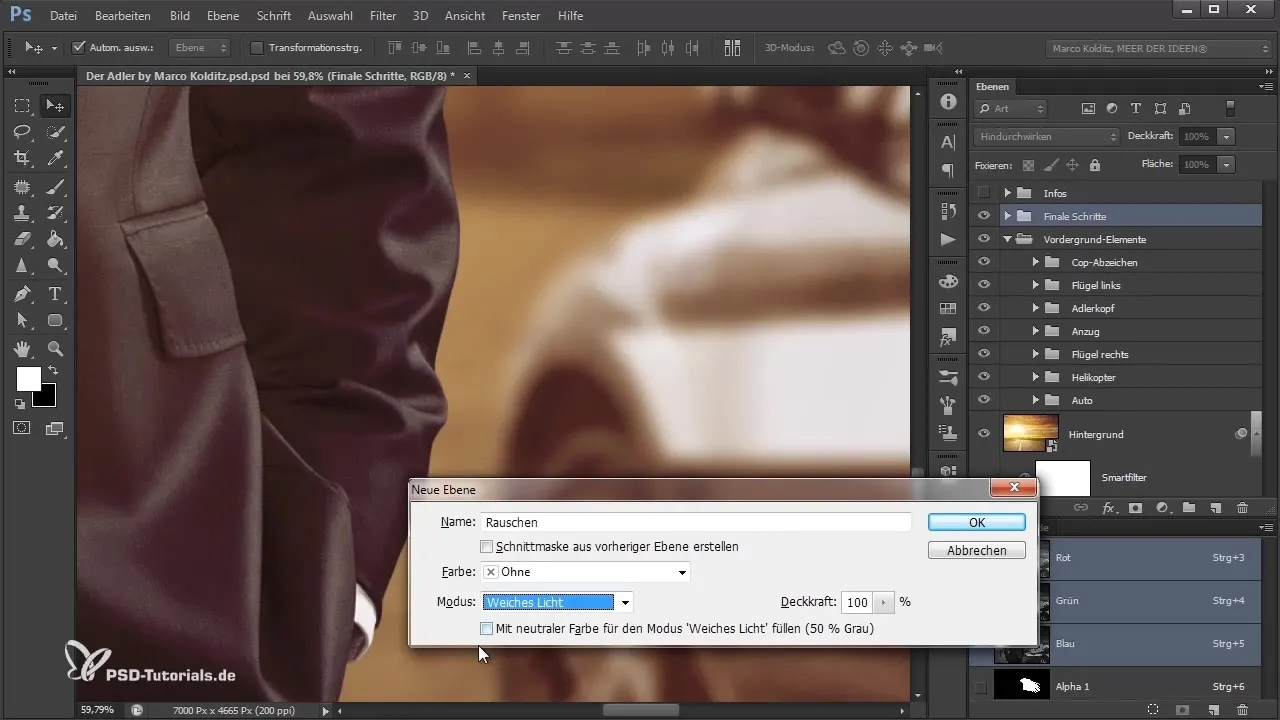Hide the Finale Schritte group
Viewport: 1280px width, 720px height.
[x=984, y=216]
